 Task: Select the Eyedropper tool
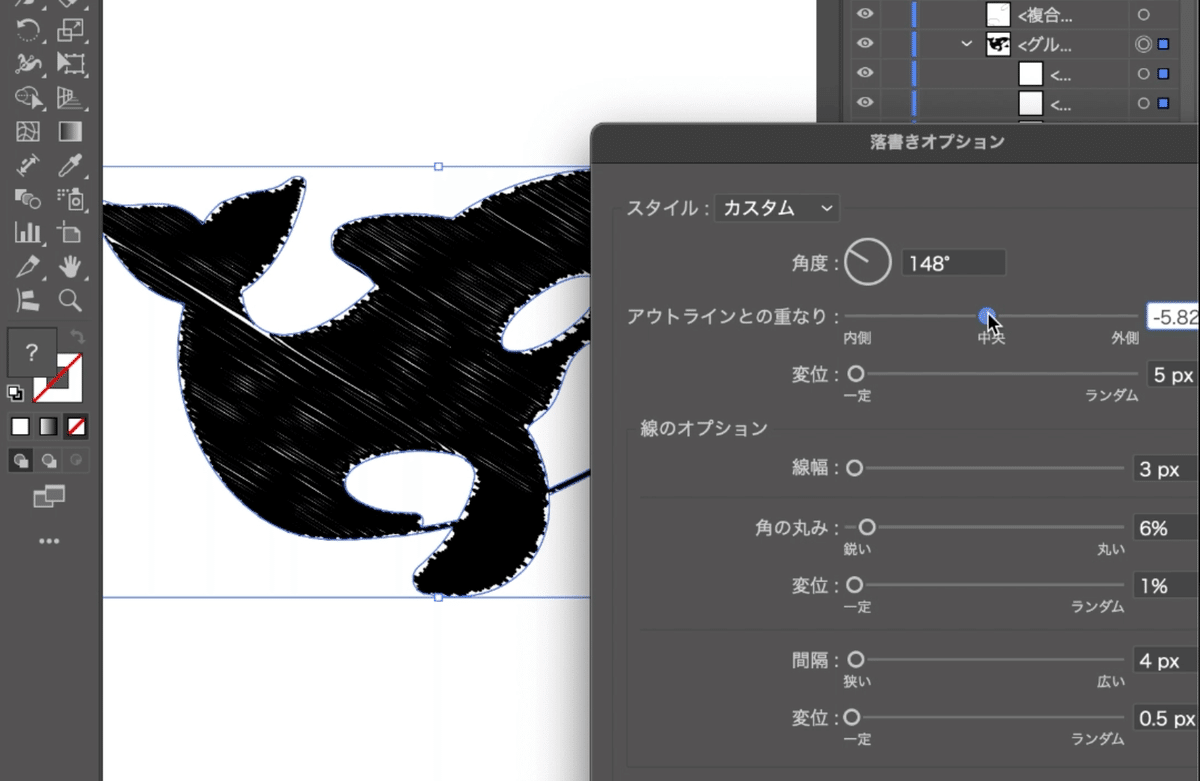tap(69, 165)
